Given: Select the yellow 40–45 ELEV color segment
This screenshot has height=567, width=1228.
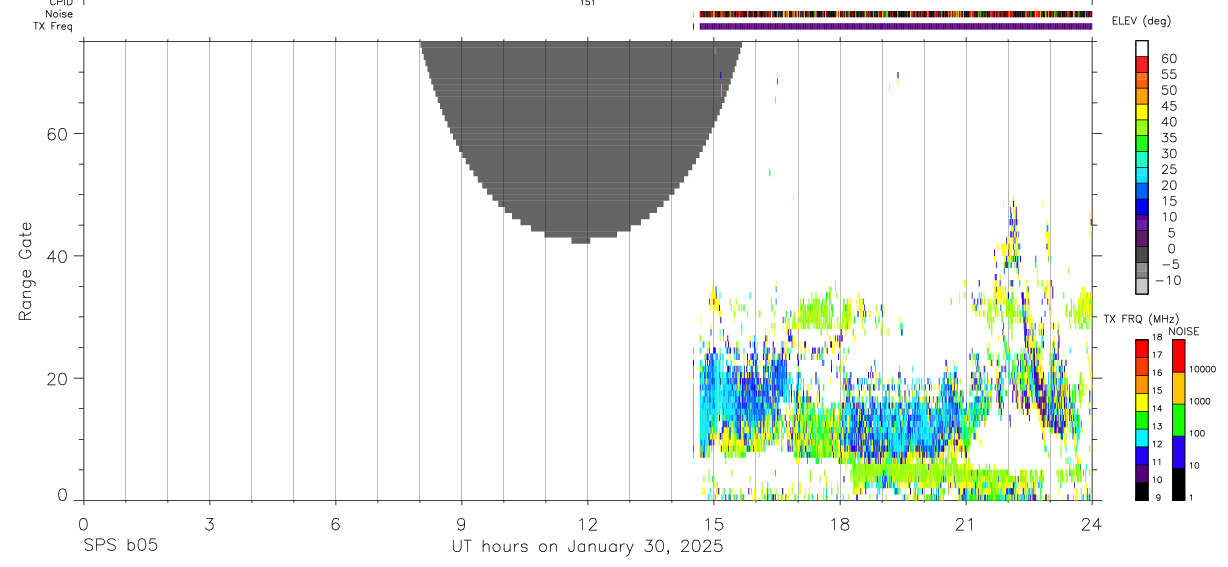Looking at the screenshot, I should pos(1141,113).
